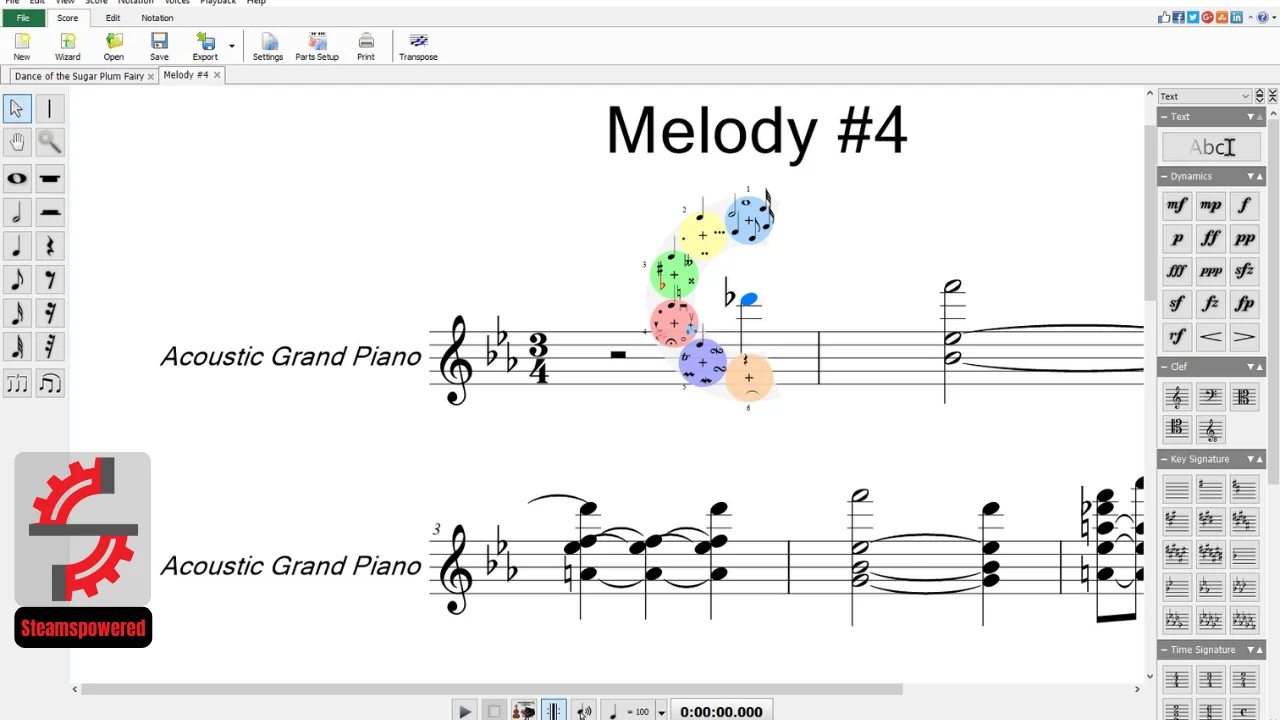Pick the green radial menu bubble

674,274
